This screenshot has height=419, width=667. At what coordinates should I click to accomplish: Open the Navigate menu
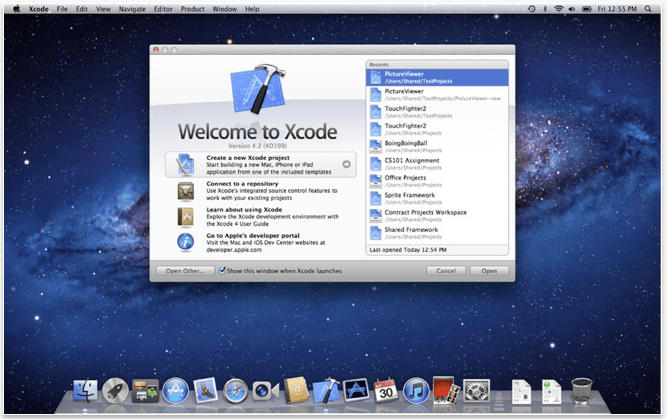[x=132, y=9]
